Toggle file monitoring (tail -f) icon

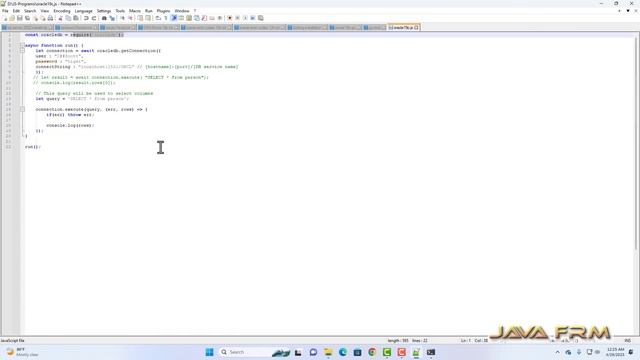pyautogui.click(x=220, y=18)
